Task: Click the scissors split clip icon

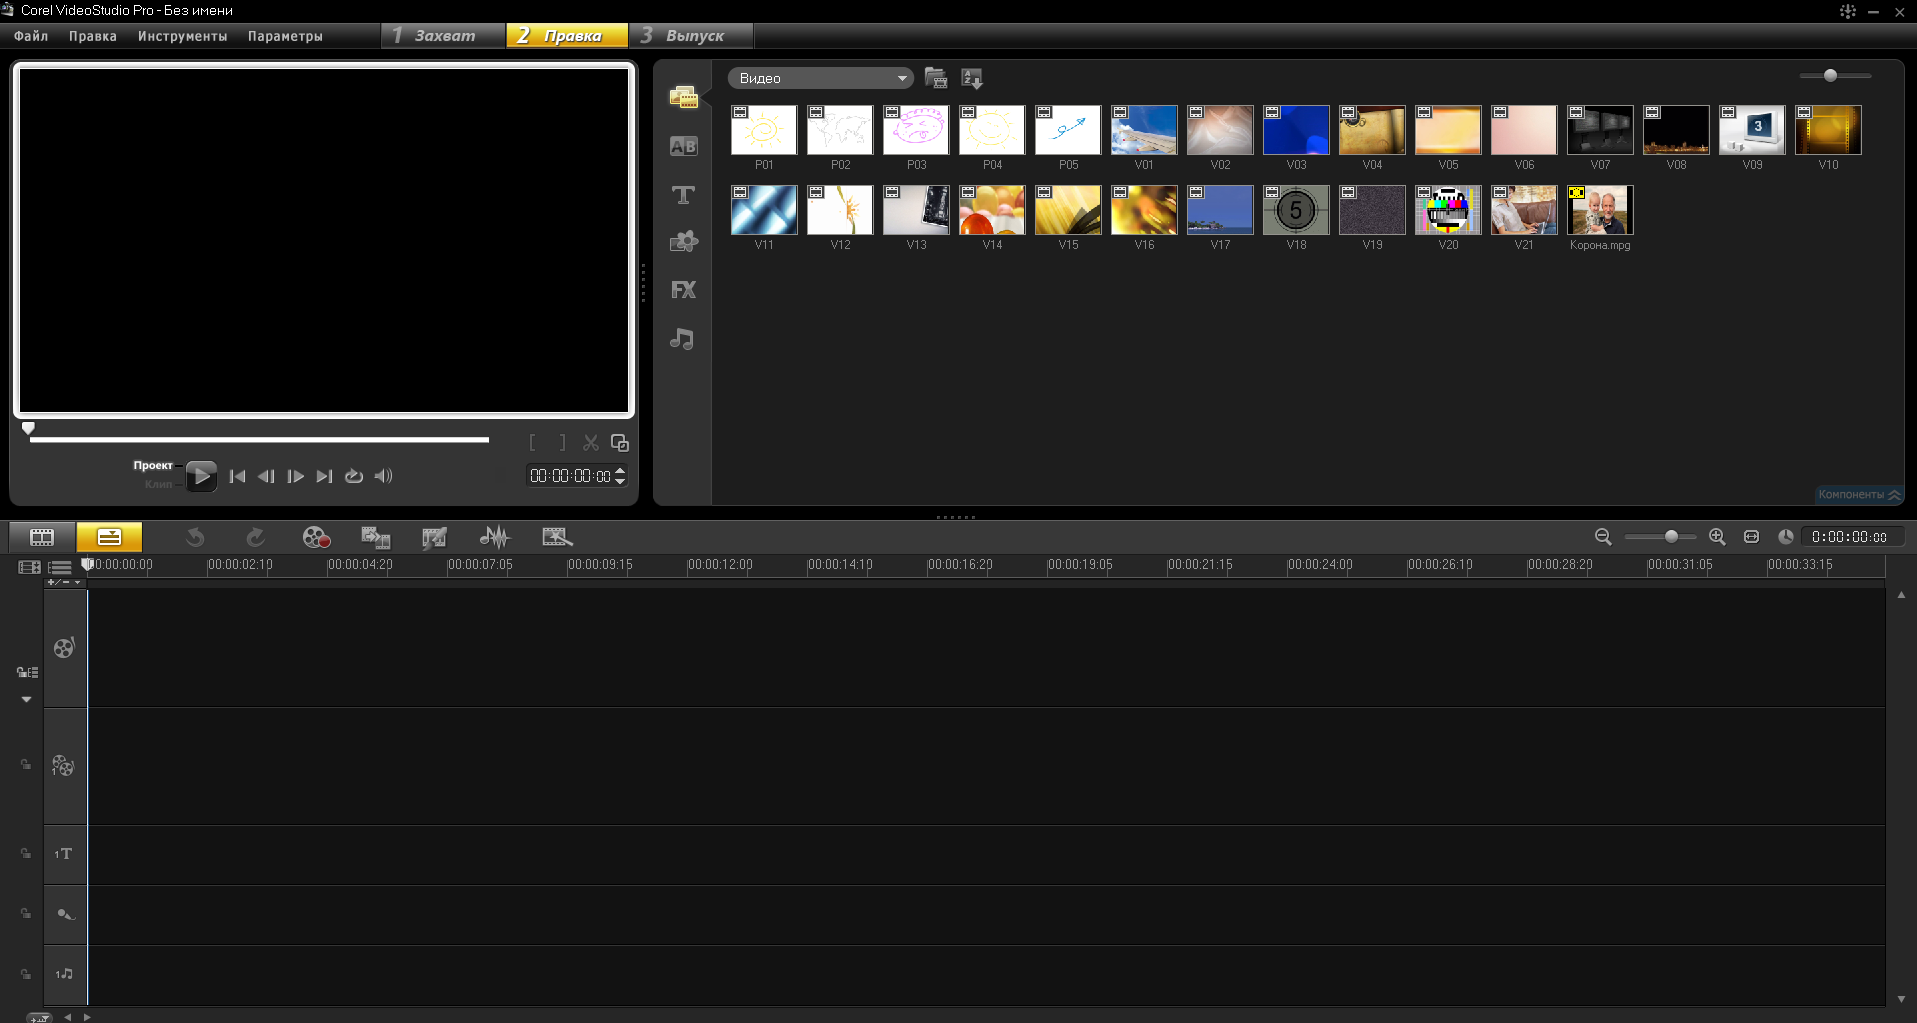Action: click(x=591, y=443)
